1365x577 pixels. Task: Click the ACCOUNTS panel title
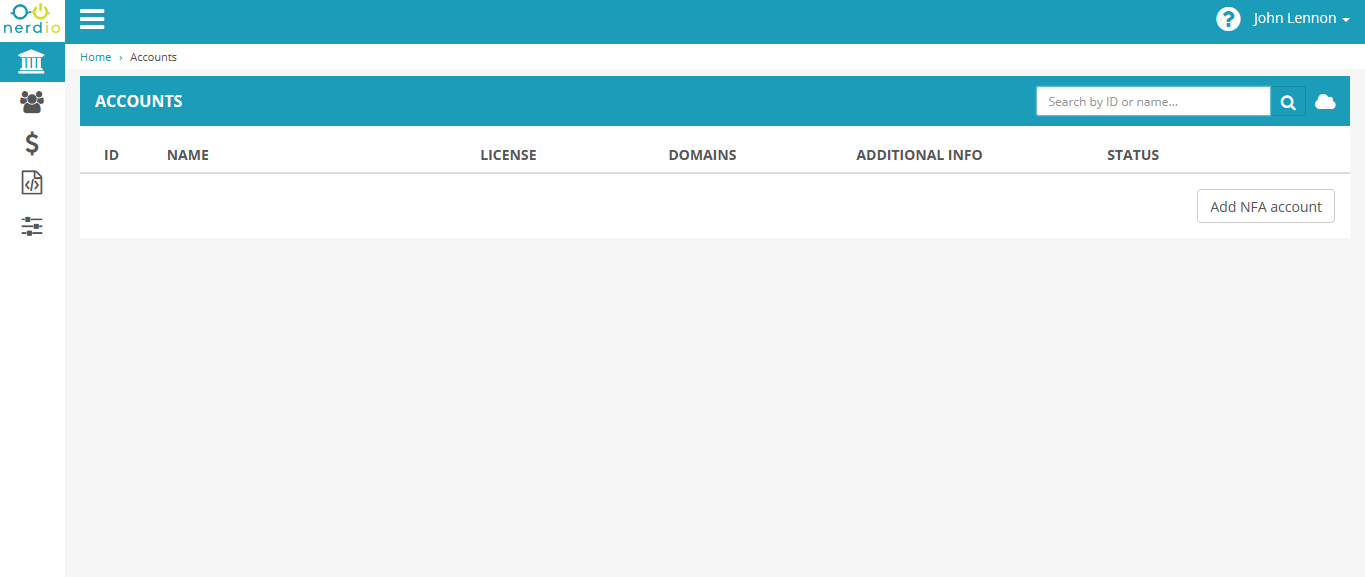tap(139, 101)
